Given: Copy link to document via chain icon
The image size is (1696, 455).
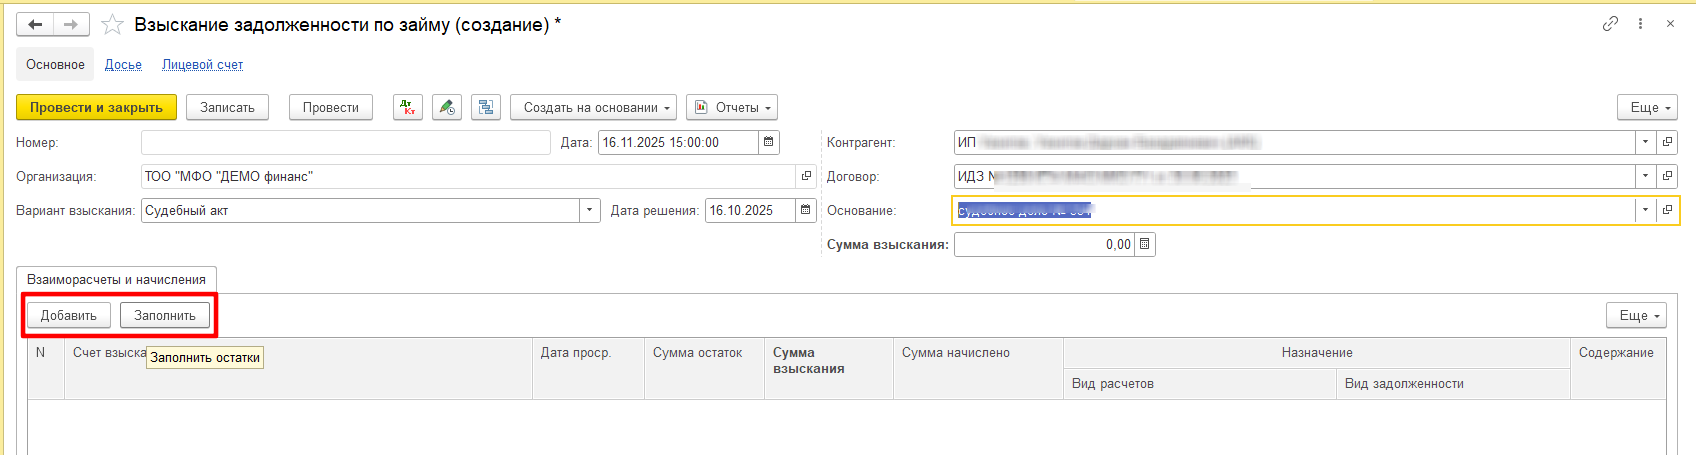Looking at the screenshot, I should pos(1610,24).
